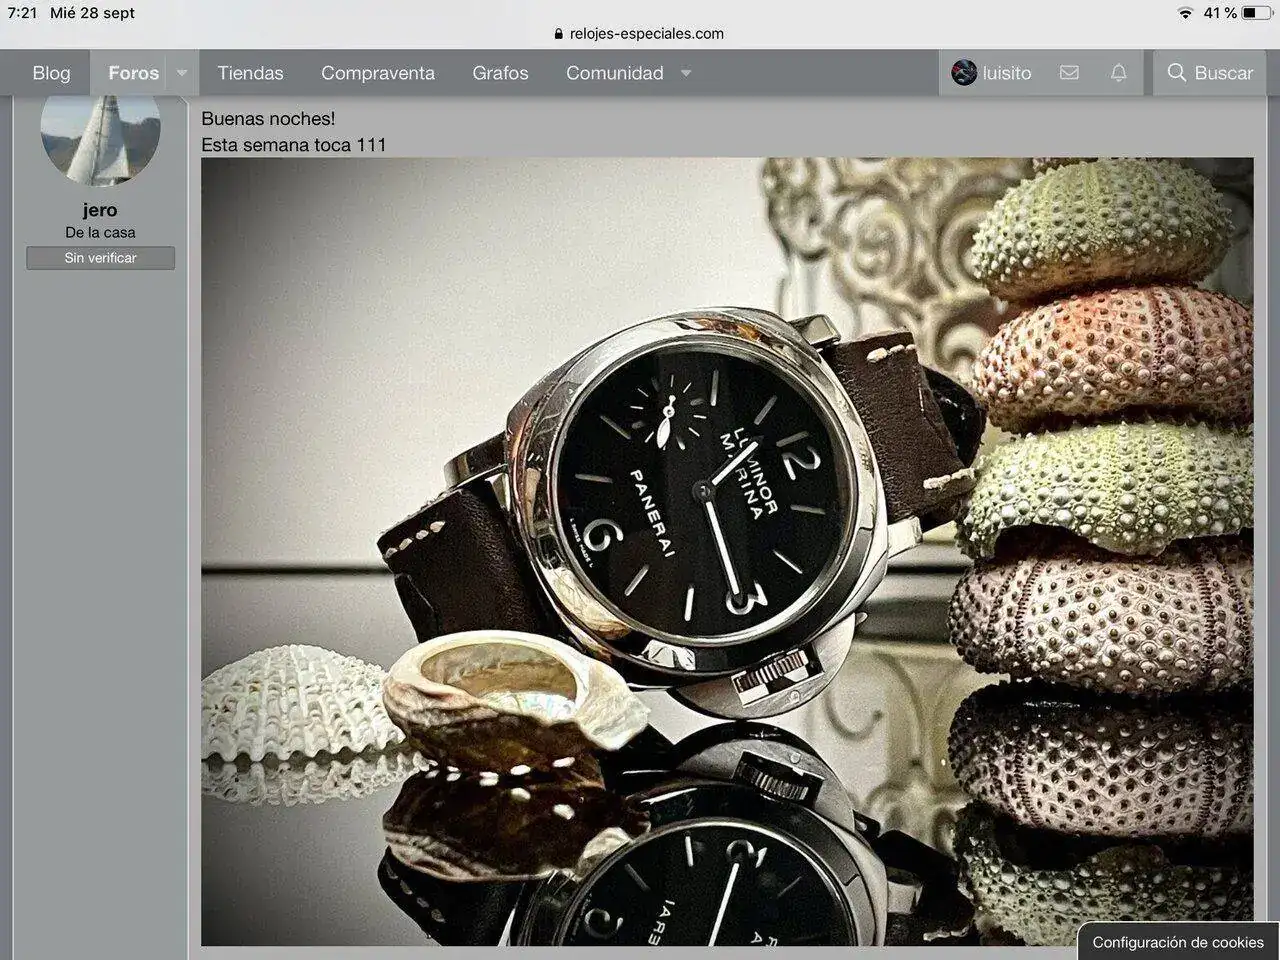Expand the Comunidad dropdown arrow

click(x=686, y=73)
